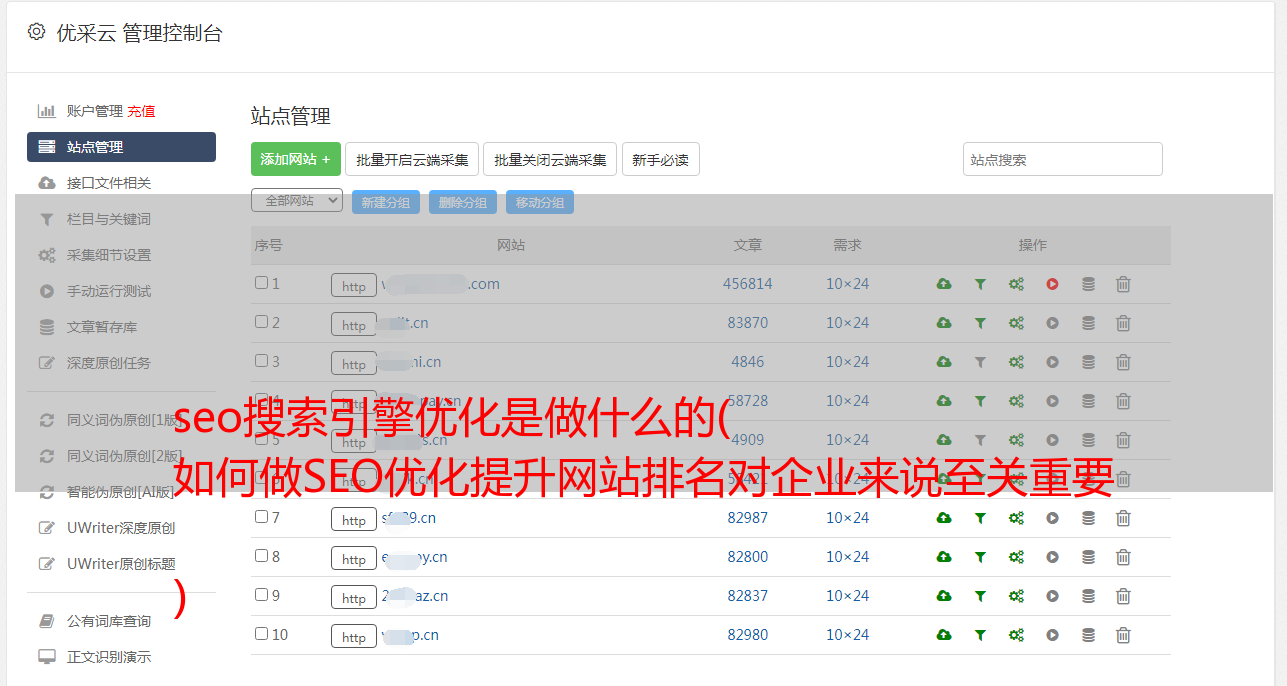Click the trash icon in row 7
Viewport: 1287px width, 686px height.
pyautogui.click(x=1123, y=518)
